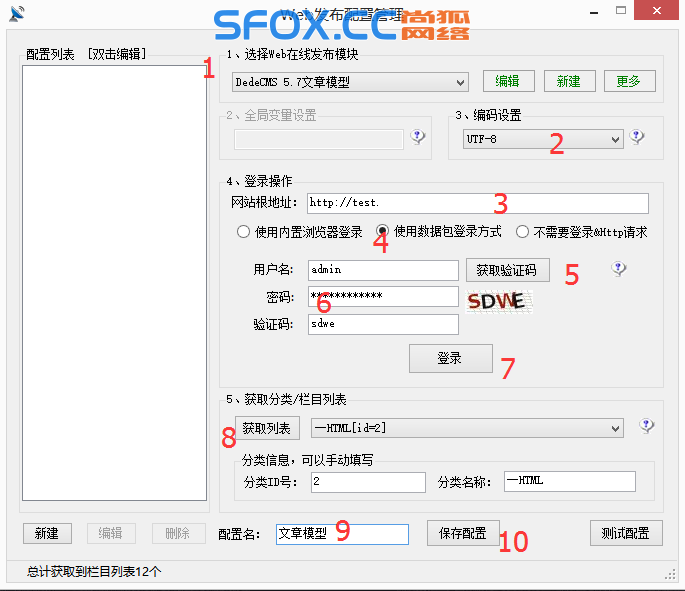Click the 分类ID号 input field

click(368, 482)
